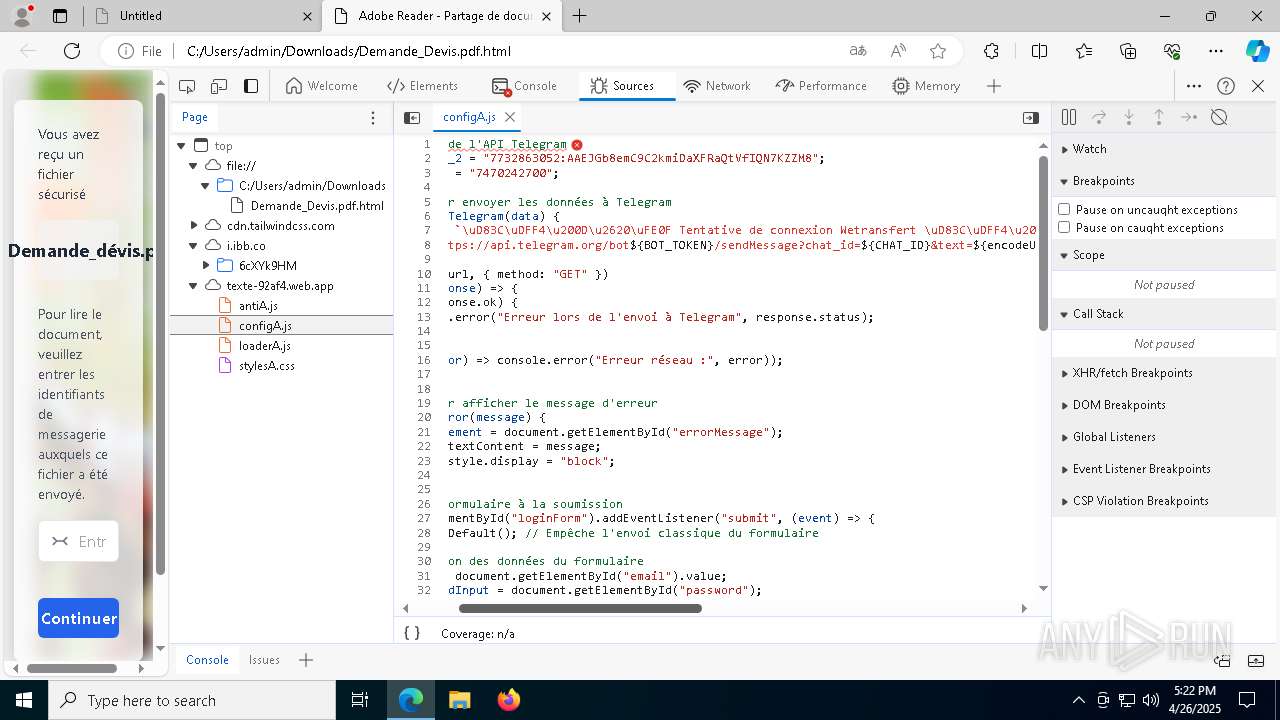Toggle the device emulation icon
This screenshot has width=1280, height=720.
tap(219, 86)
